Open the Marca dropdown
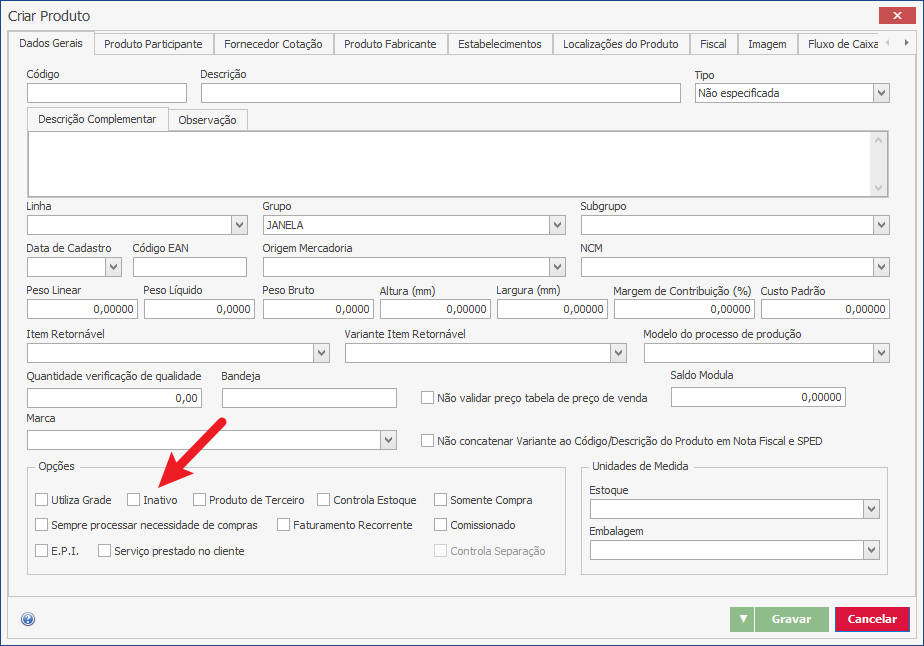This screenshot has width=924, height=646. [x=388, y=440]
